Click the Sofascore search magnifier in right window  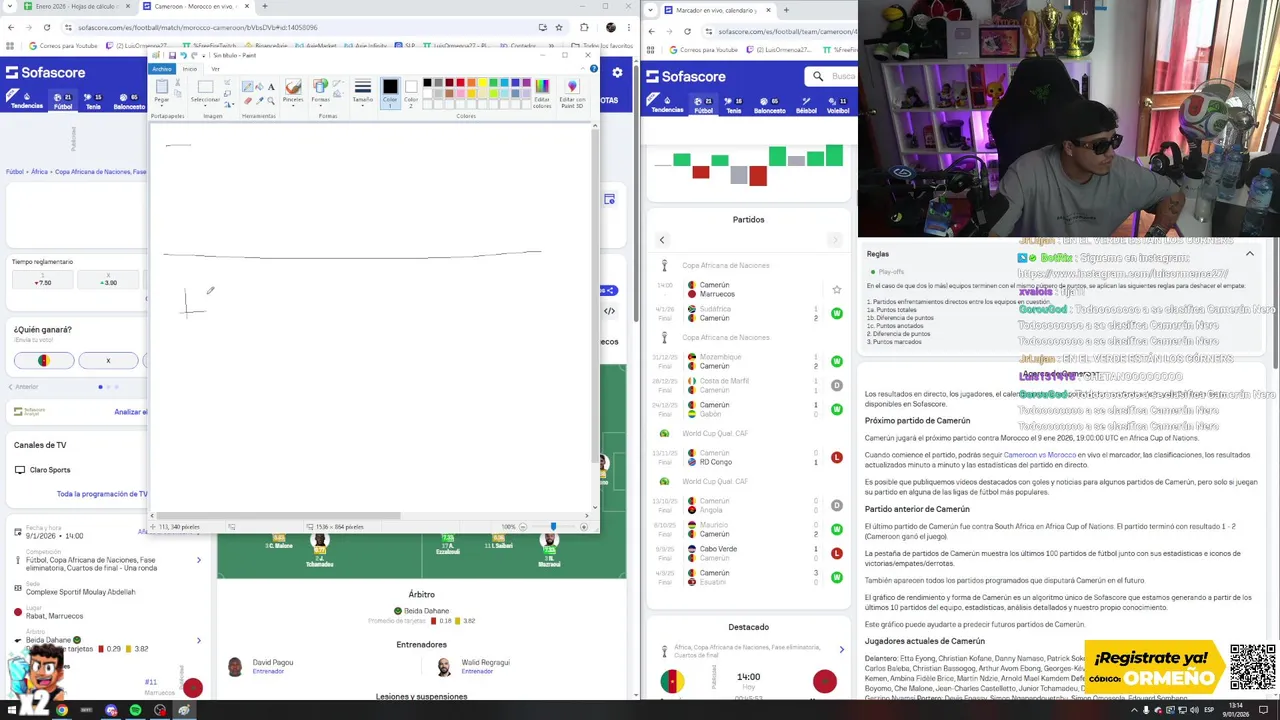[818, 76]
